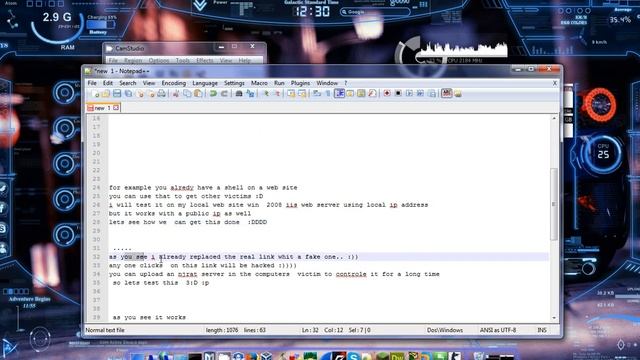Image resolution: width=640 pixels, height=360 pixels.
Task: Print the document via the Print icon
Action: click(x=162, y=94)
